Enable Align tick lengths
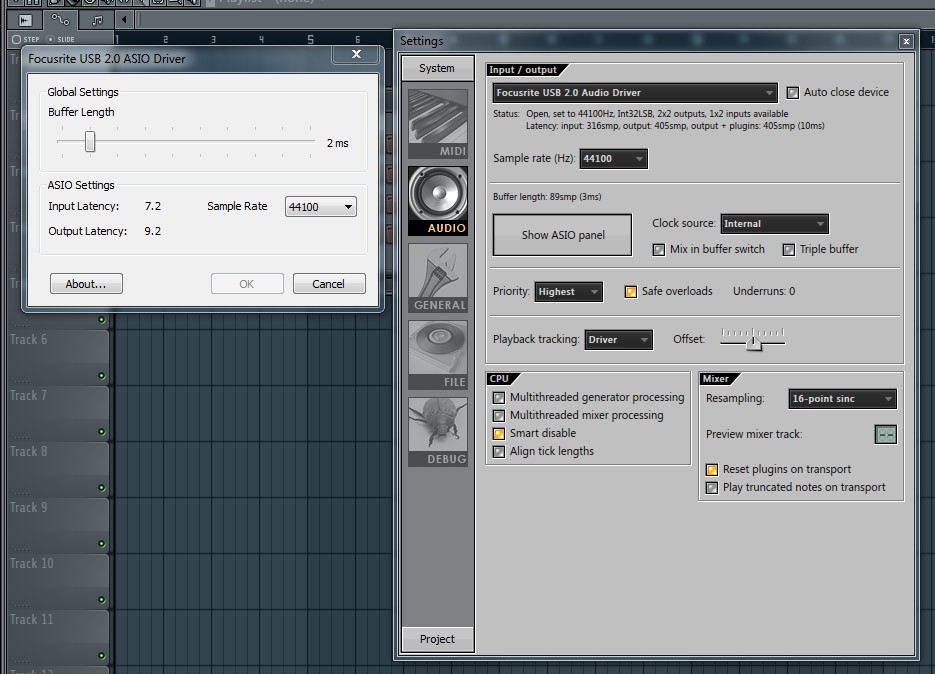Screen dimensions: 935x674 [x=499, y=452]
